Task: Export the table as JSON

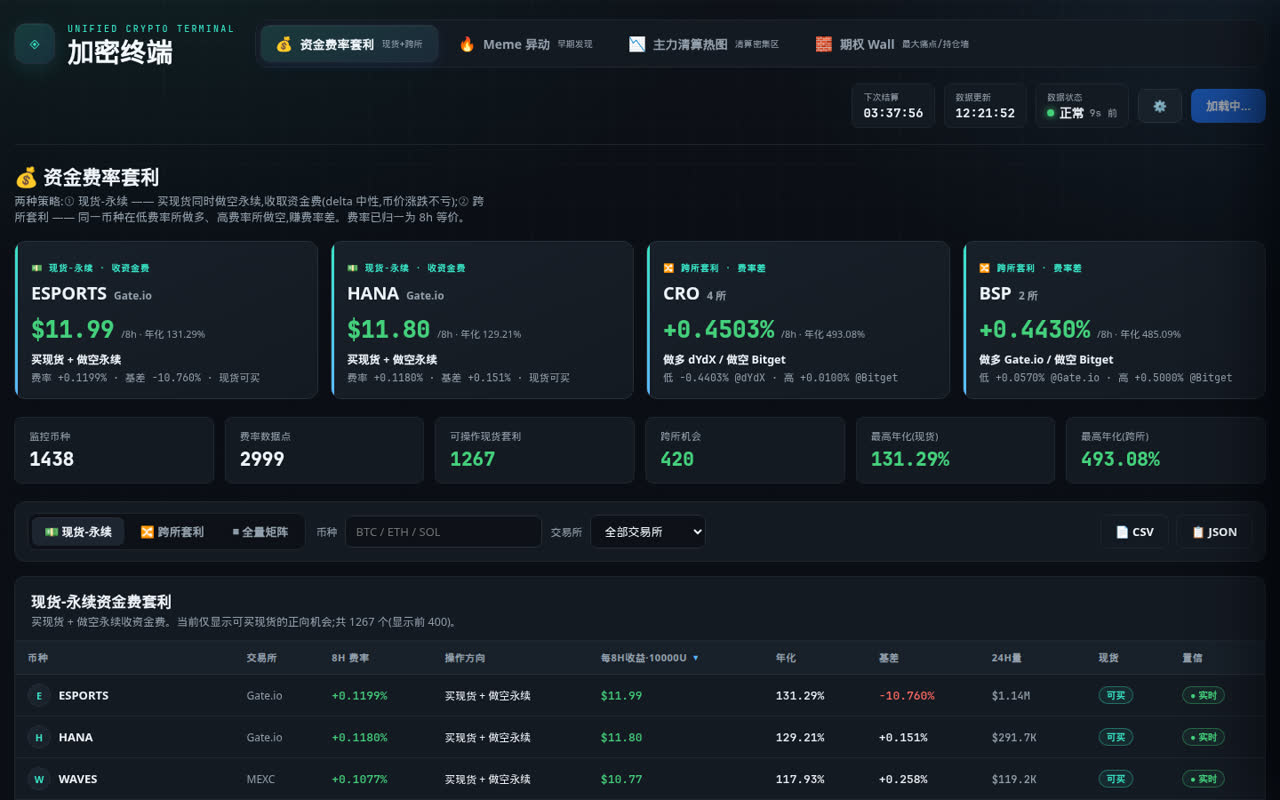Action: (1214, 532)
